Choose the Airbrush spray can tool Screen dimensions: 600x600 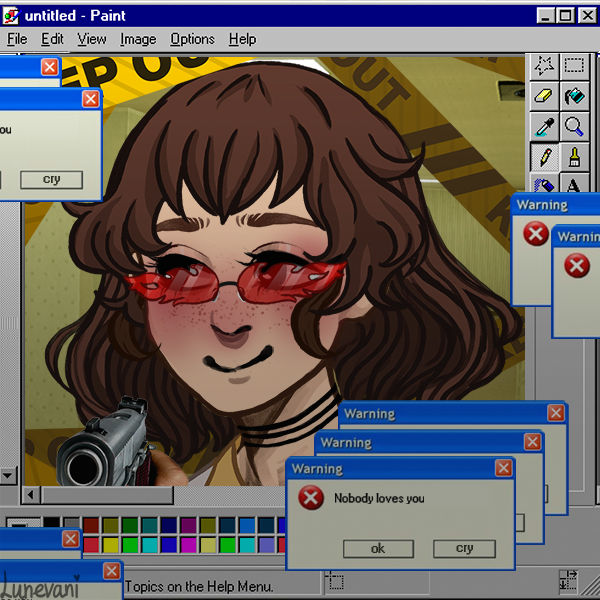click(x=544, y=184)
